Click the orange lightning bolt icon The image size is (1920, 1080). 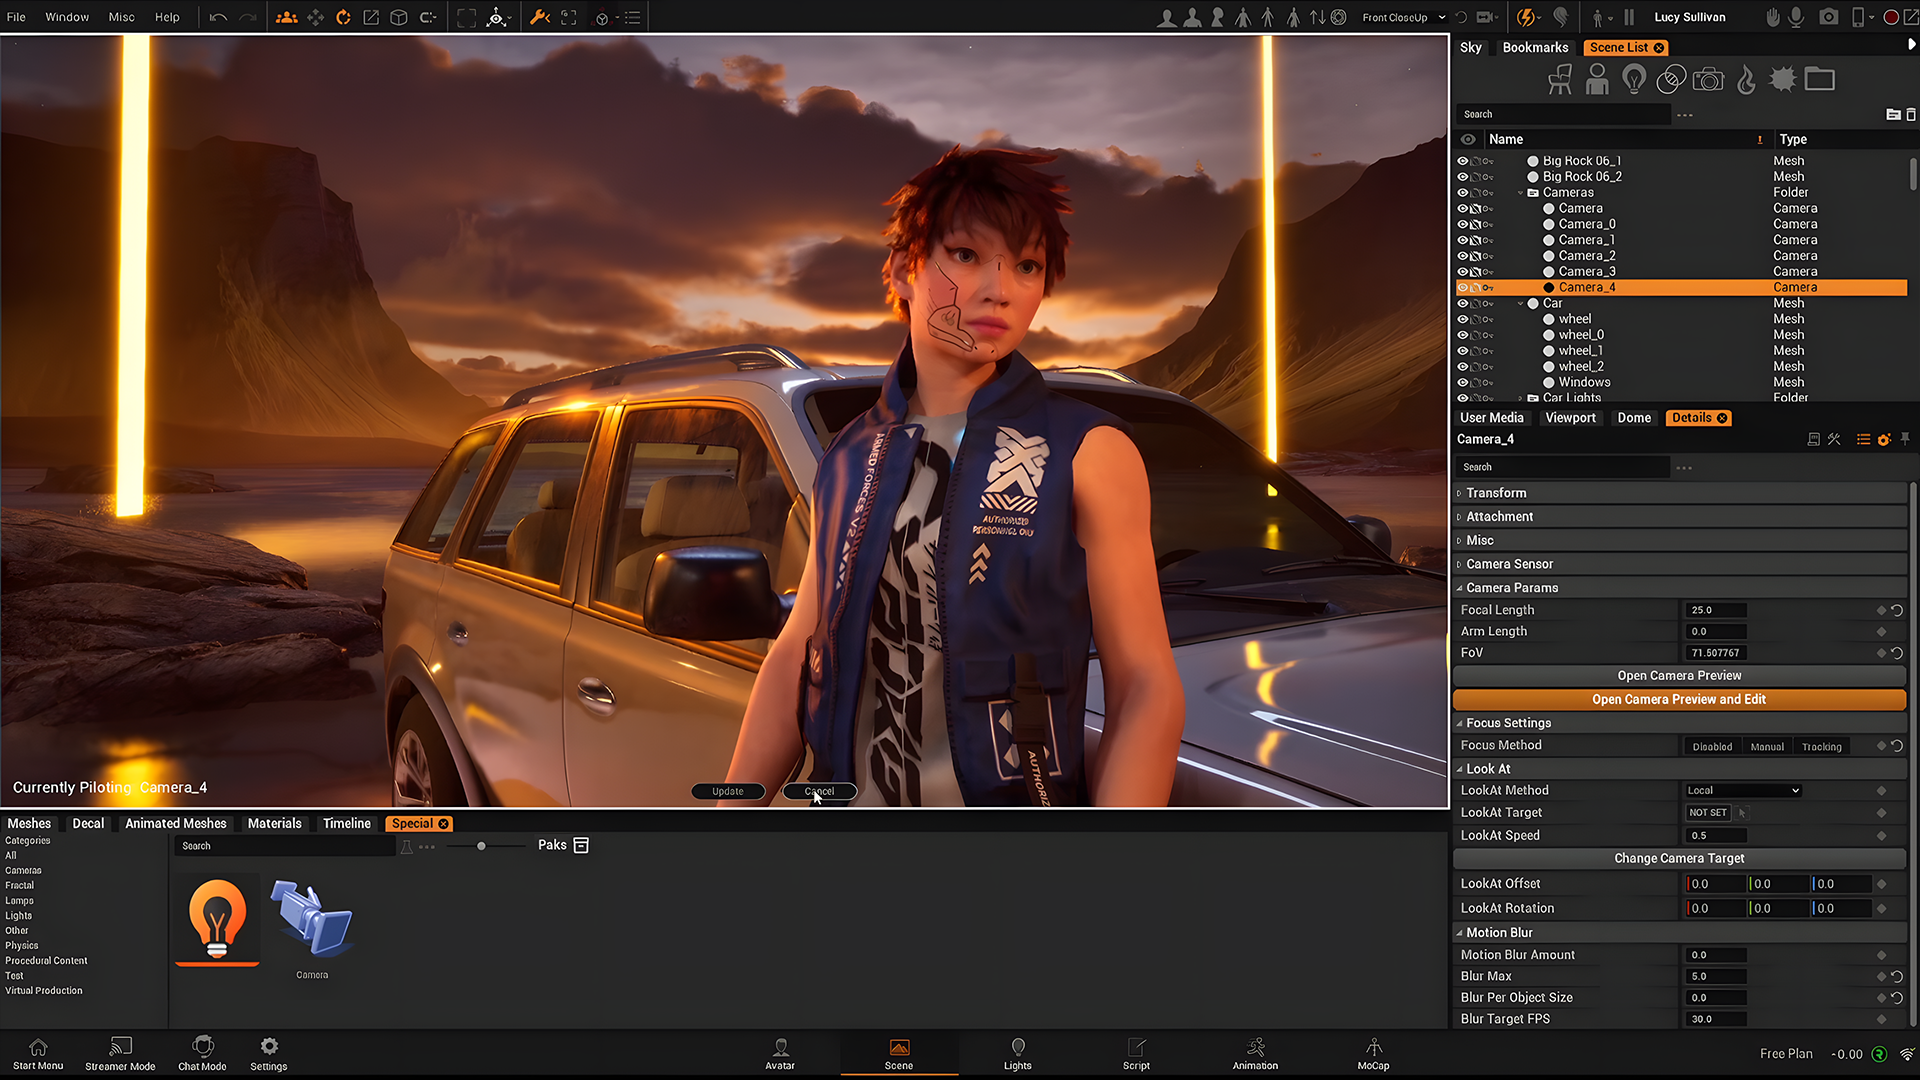(1526, 17)
